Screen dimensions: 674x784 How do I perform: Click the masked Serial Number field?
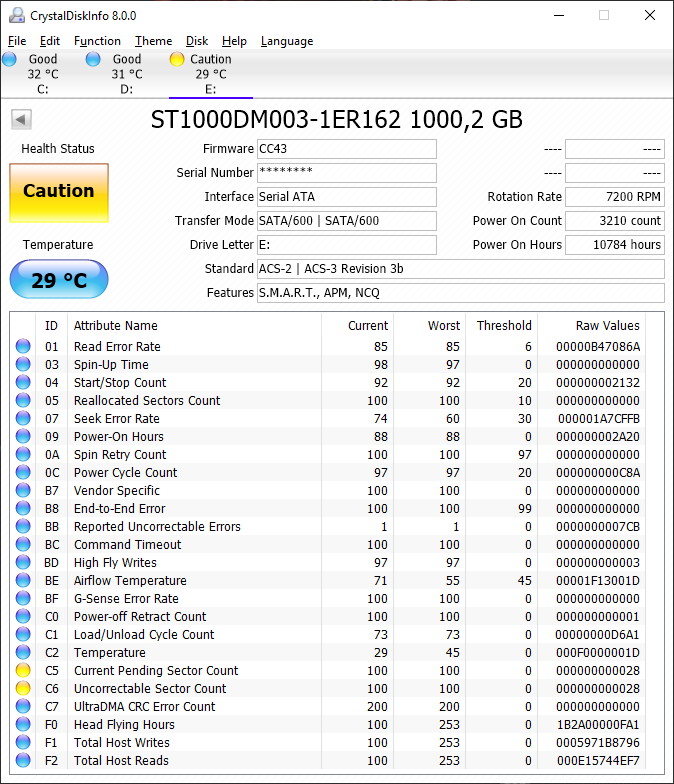click(x=346, y=172)
